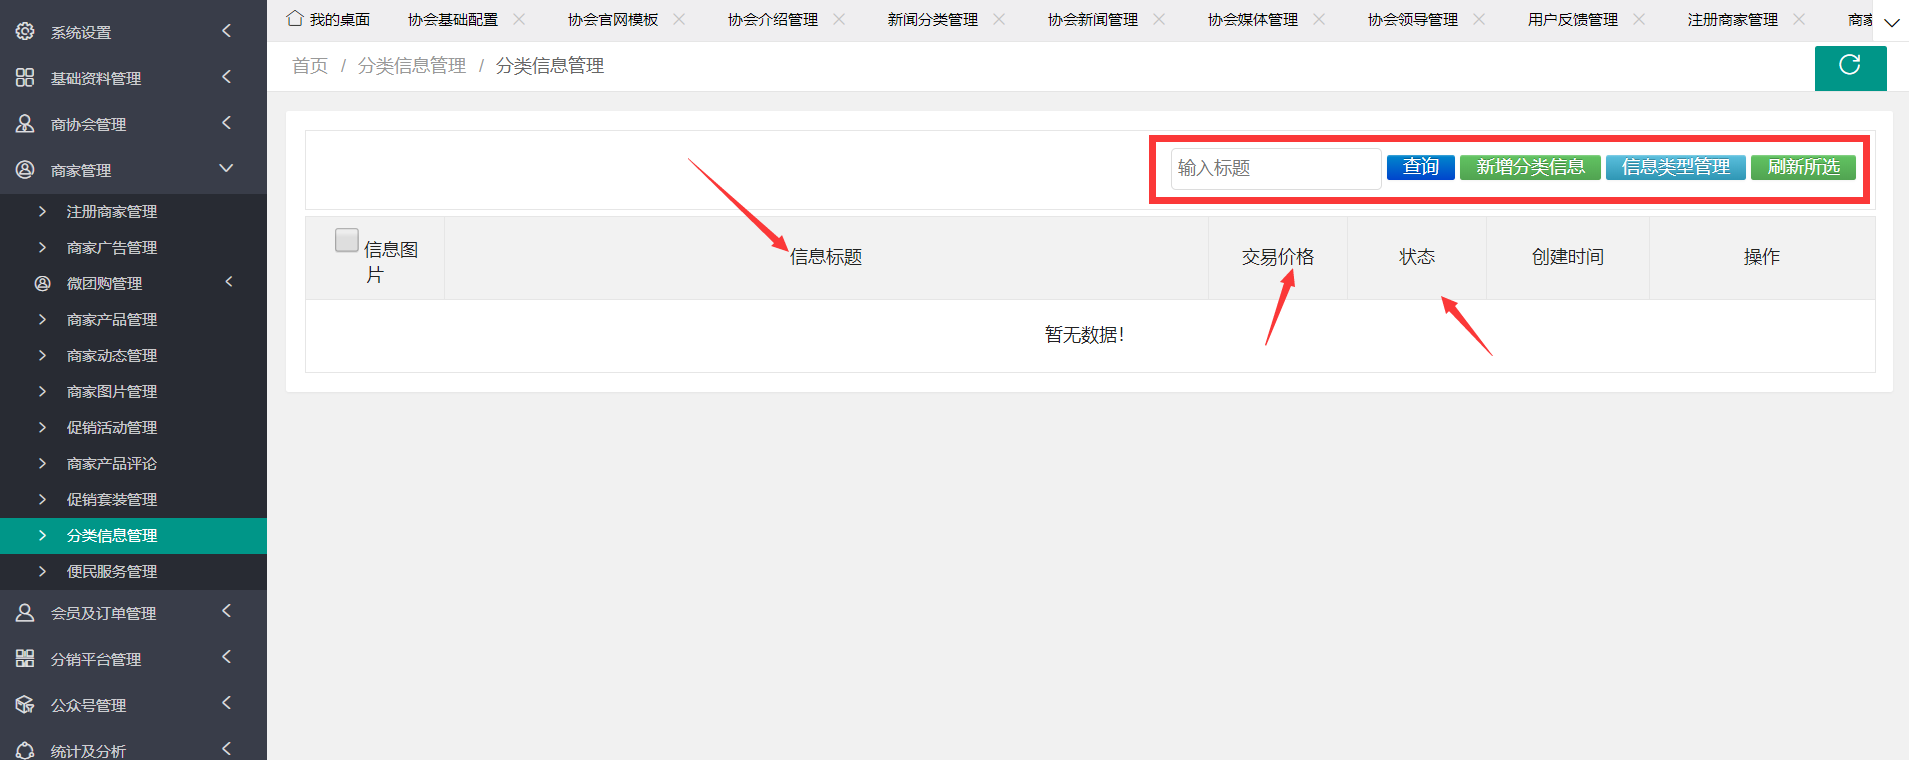The image size is (1909, 760).
Task: Click the 会员及订单管理 user icon
Action: tap(25, 613)
